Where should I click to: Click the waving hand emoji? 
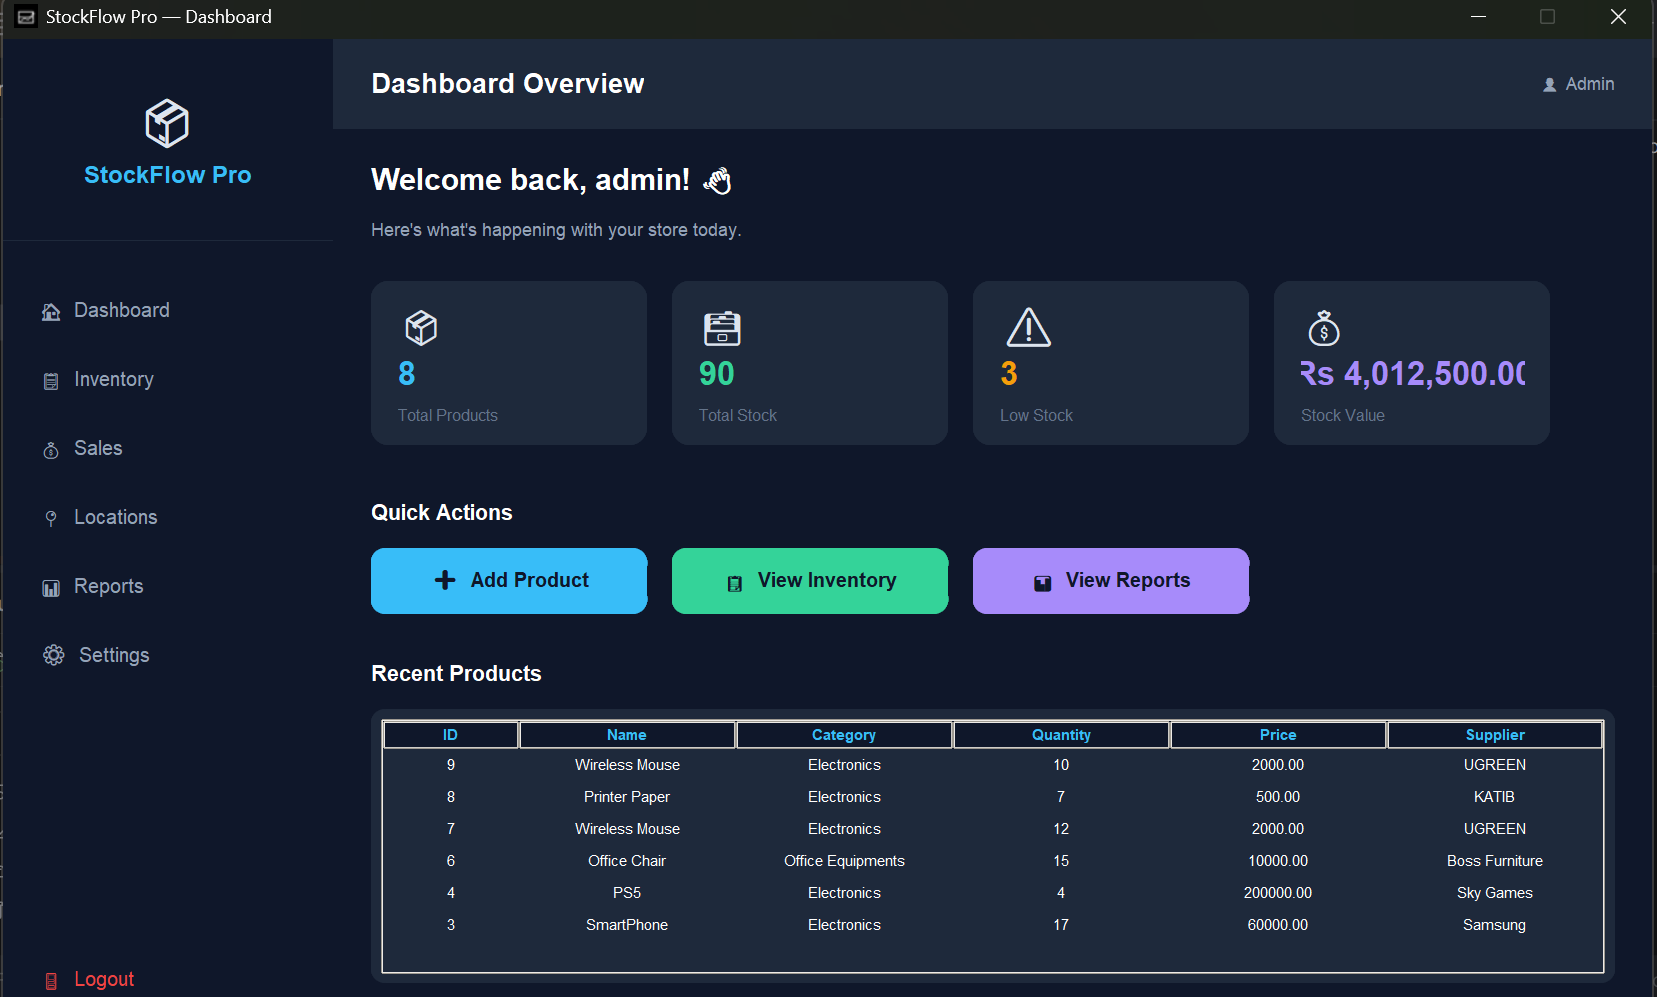coord(718,180)
